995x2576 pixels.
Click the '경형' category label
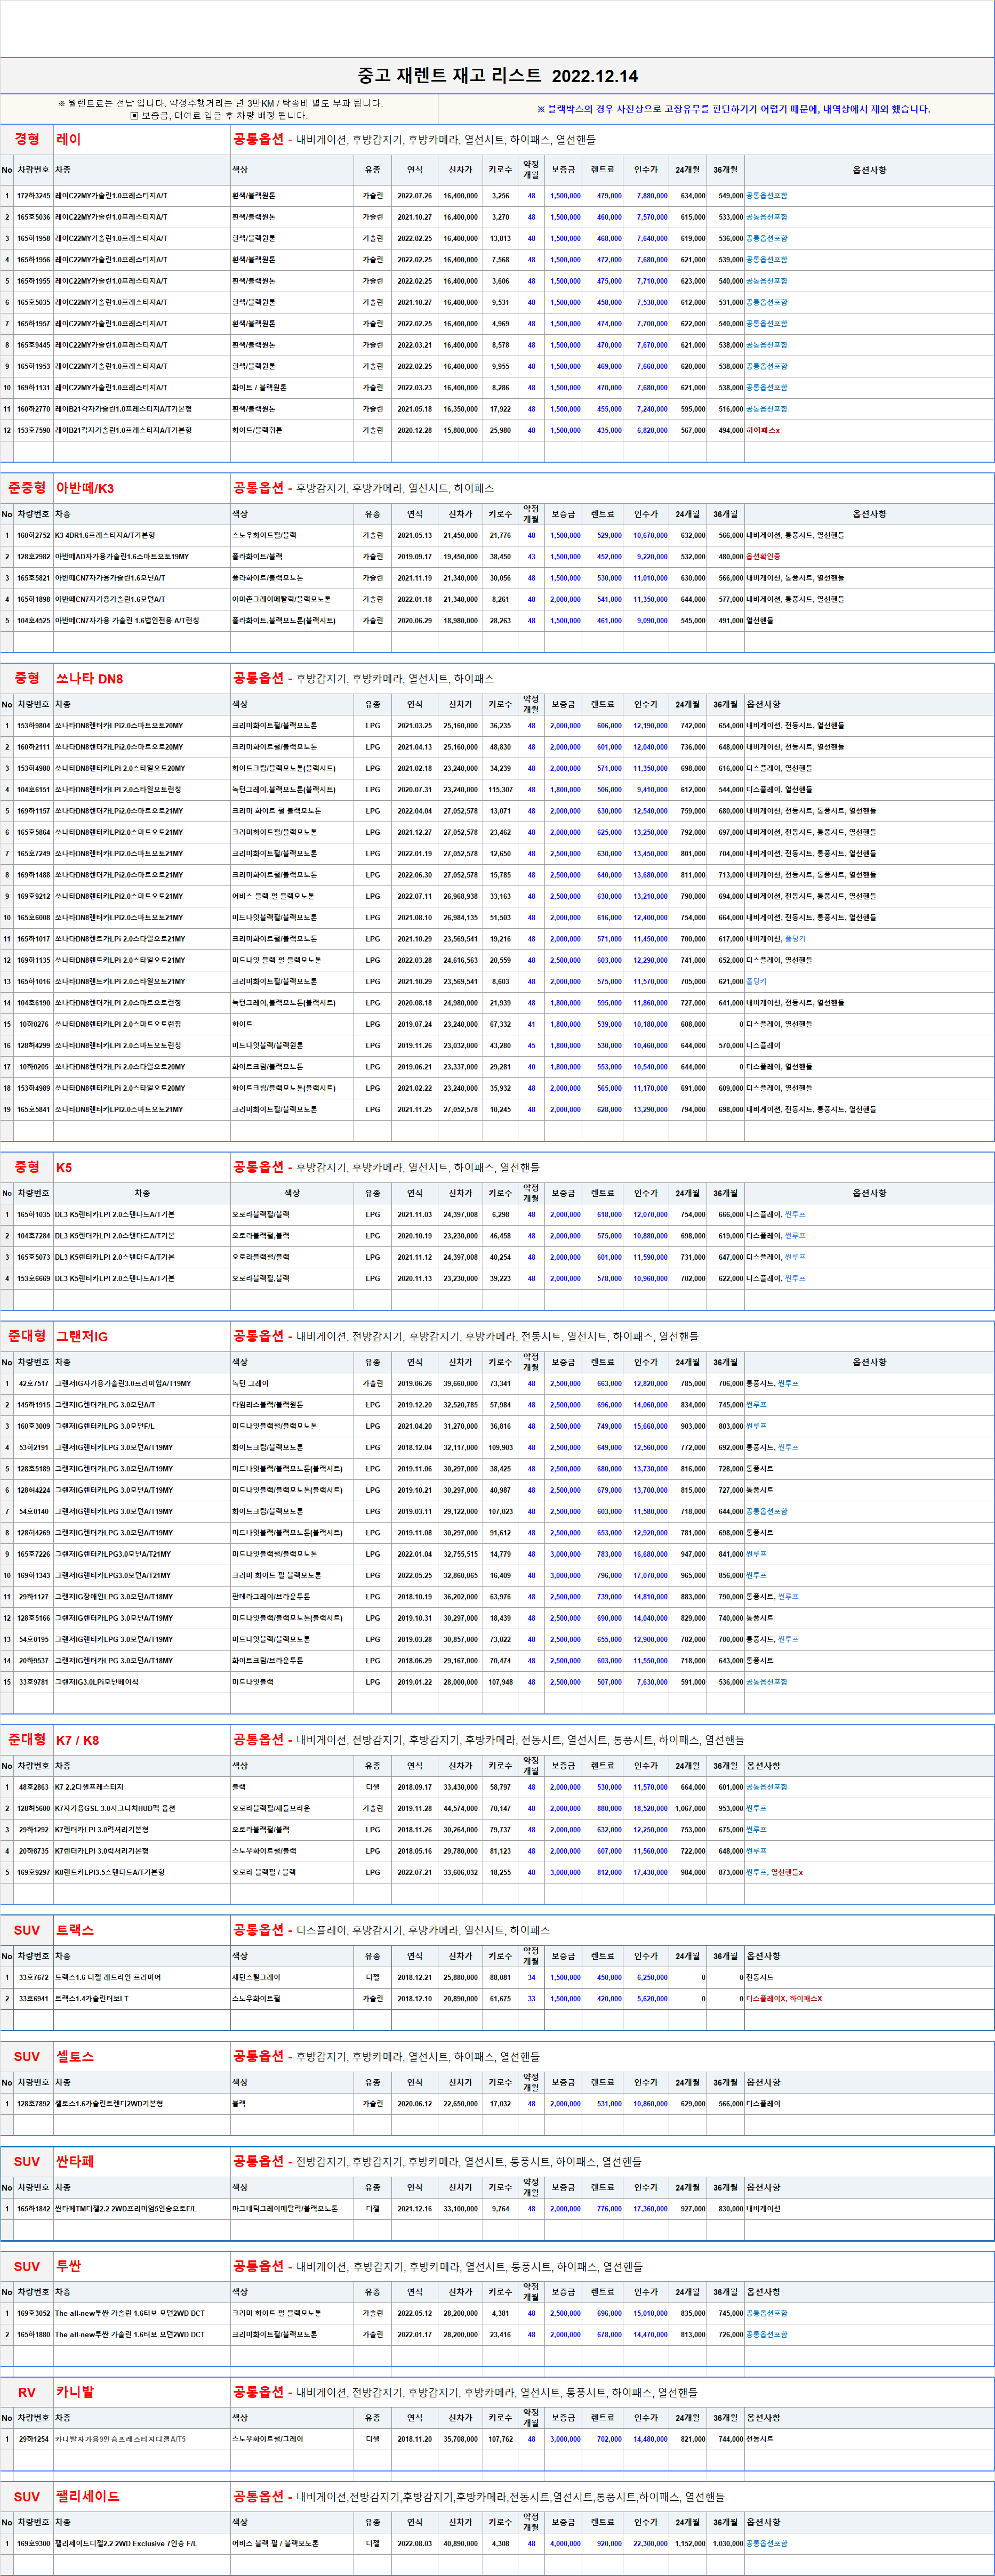click(x=27, y=139)
